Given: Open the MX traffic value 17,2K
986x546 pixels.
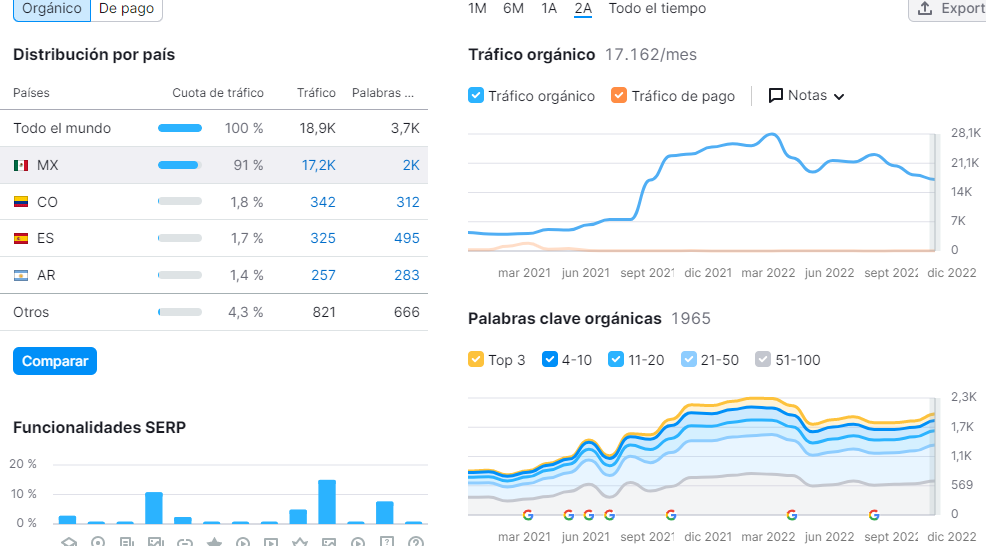Looking at the screenshot, I should (x=319, y=165).
